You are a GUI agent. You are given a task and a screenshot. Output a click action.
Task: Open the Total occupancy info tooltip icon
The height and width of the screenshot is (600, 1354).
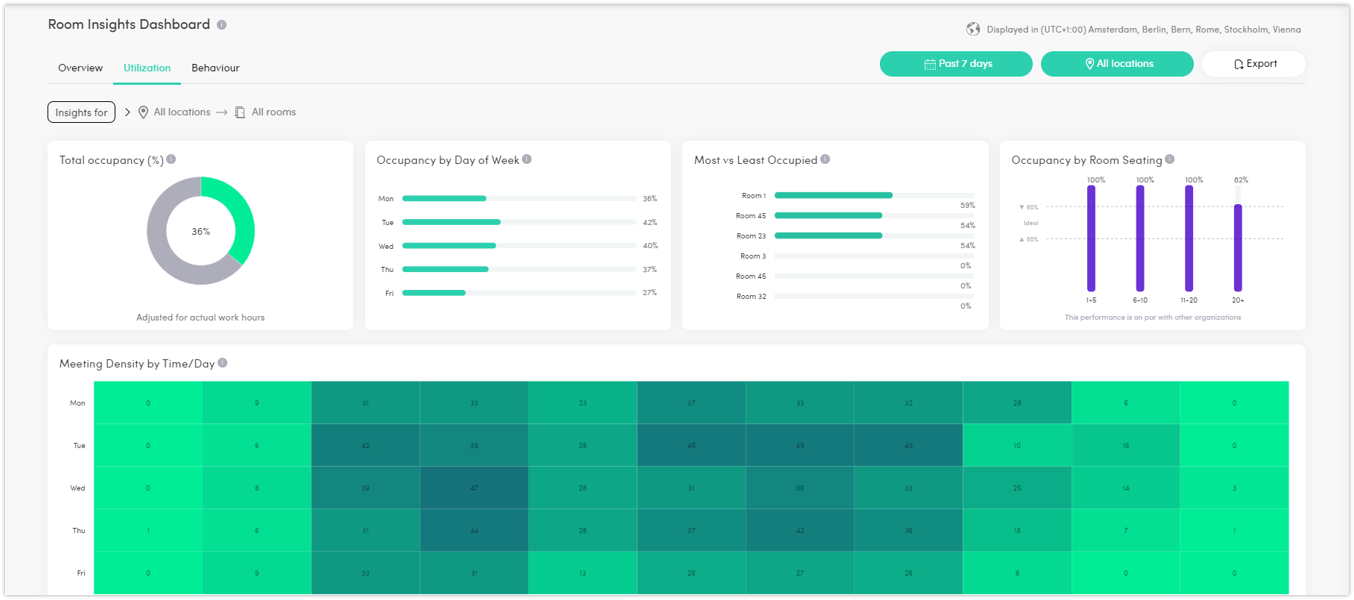(172, 158)
